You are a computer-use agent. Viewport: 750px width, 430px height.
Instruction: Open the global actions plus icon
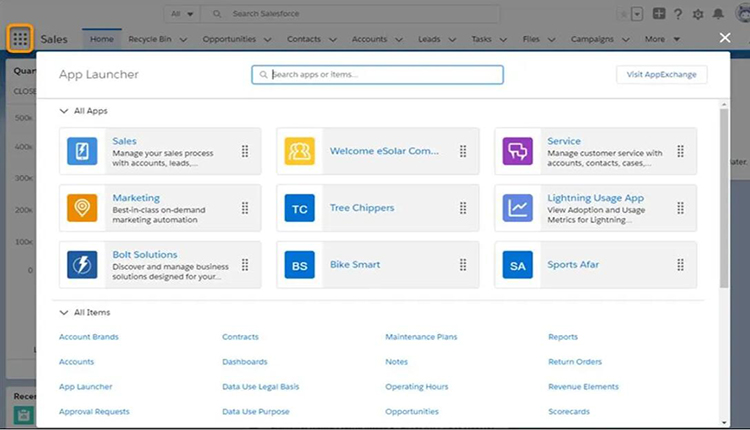point(659,14)
